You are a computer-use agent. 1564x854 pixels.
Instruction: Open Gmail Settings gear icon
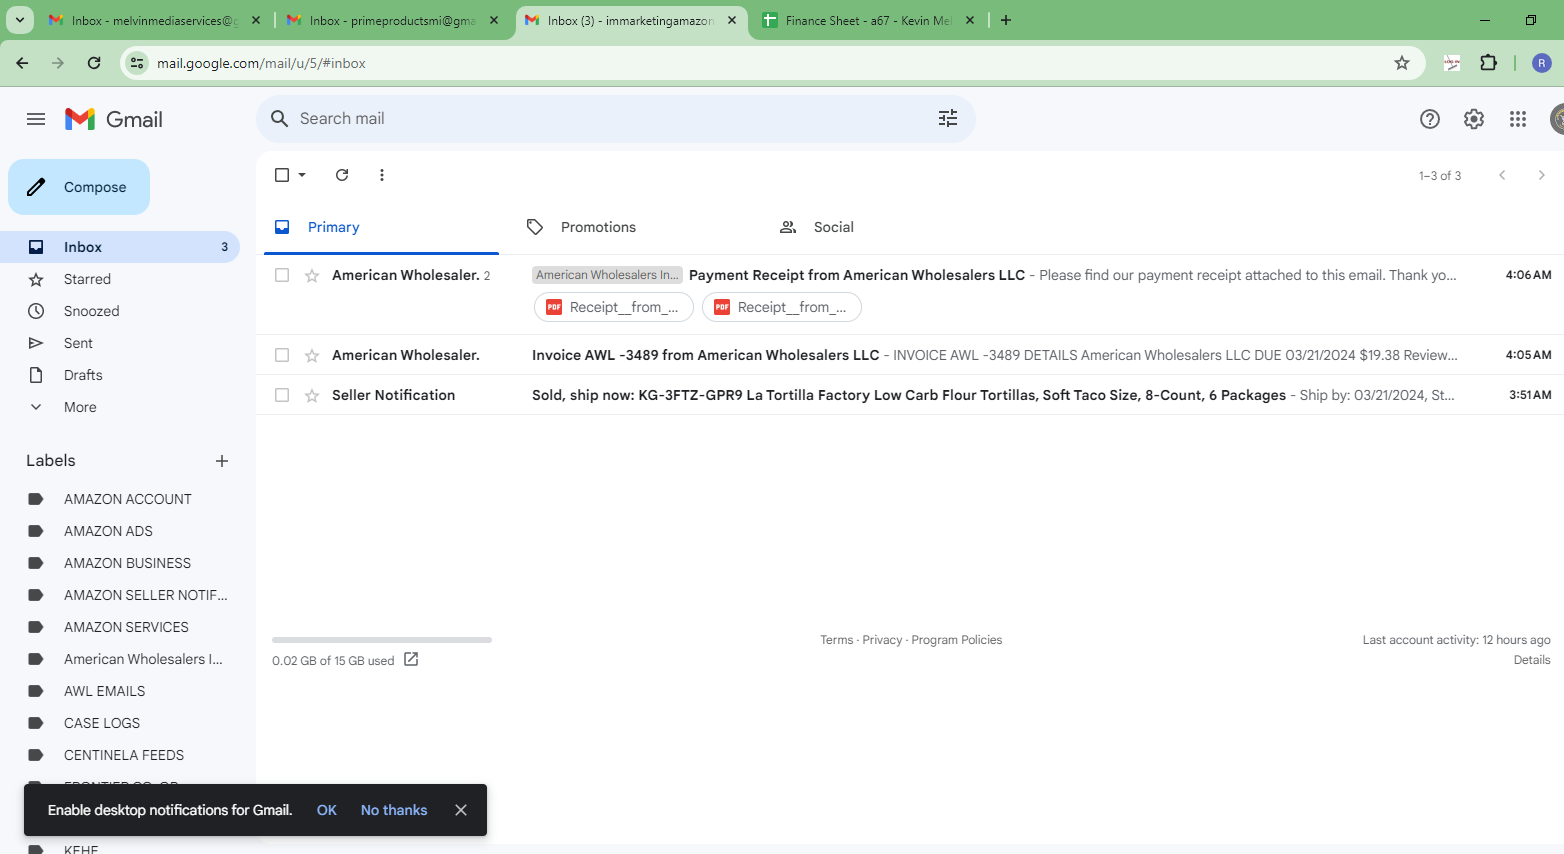pos(1474,119)
